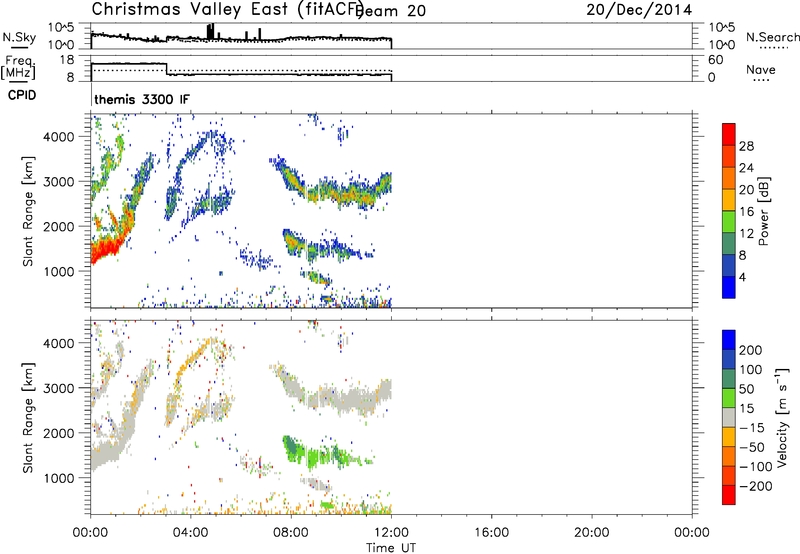Click the frequency step-down in Freq panel
800x554 pixels.
tap(167, 69)
